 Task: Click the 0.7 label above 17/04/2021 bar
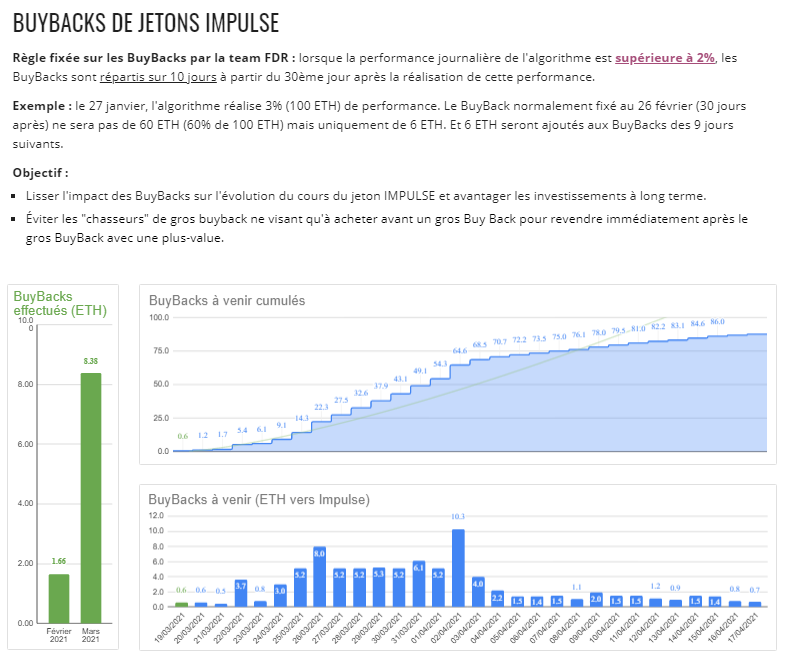click(755, 590)
